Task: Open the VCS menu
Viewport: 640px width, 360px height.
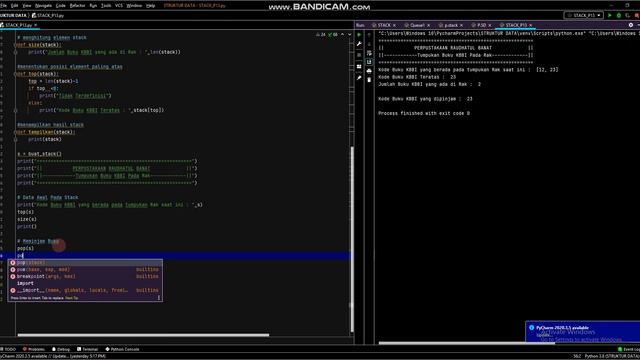Action: tap(119, 6)
